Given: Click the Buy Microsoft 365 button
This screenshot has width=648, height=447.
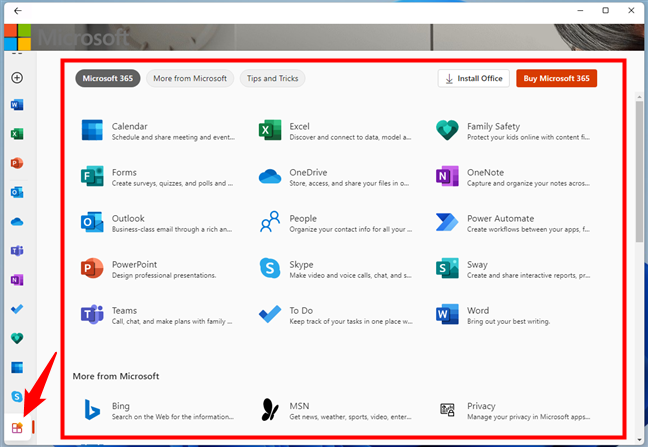Looking at the screenshot, I should [557, 78].
